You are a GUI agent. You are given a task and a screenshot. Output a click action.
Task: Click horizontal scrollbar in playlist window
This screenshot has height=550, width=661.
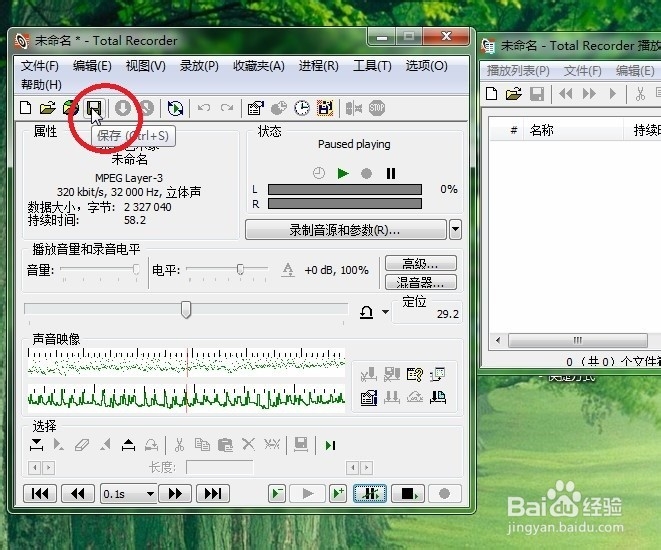point(578,340)
